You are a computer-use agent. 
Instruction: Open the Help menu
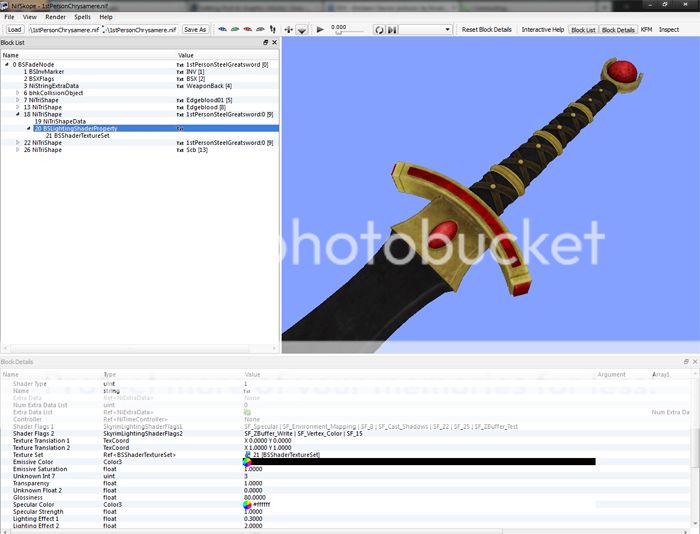pos(106,17)
